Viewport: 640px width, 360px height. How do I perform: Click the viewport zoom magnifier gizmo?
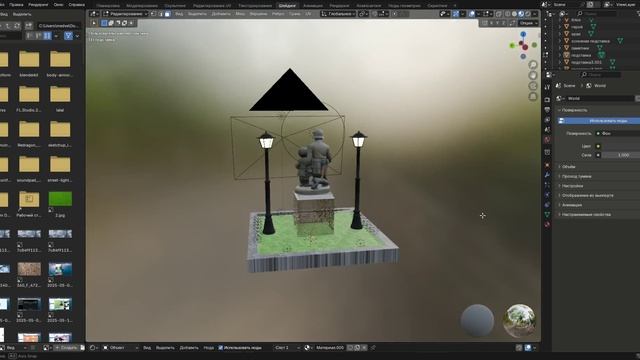click(x=533, y=65)
